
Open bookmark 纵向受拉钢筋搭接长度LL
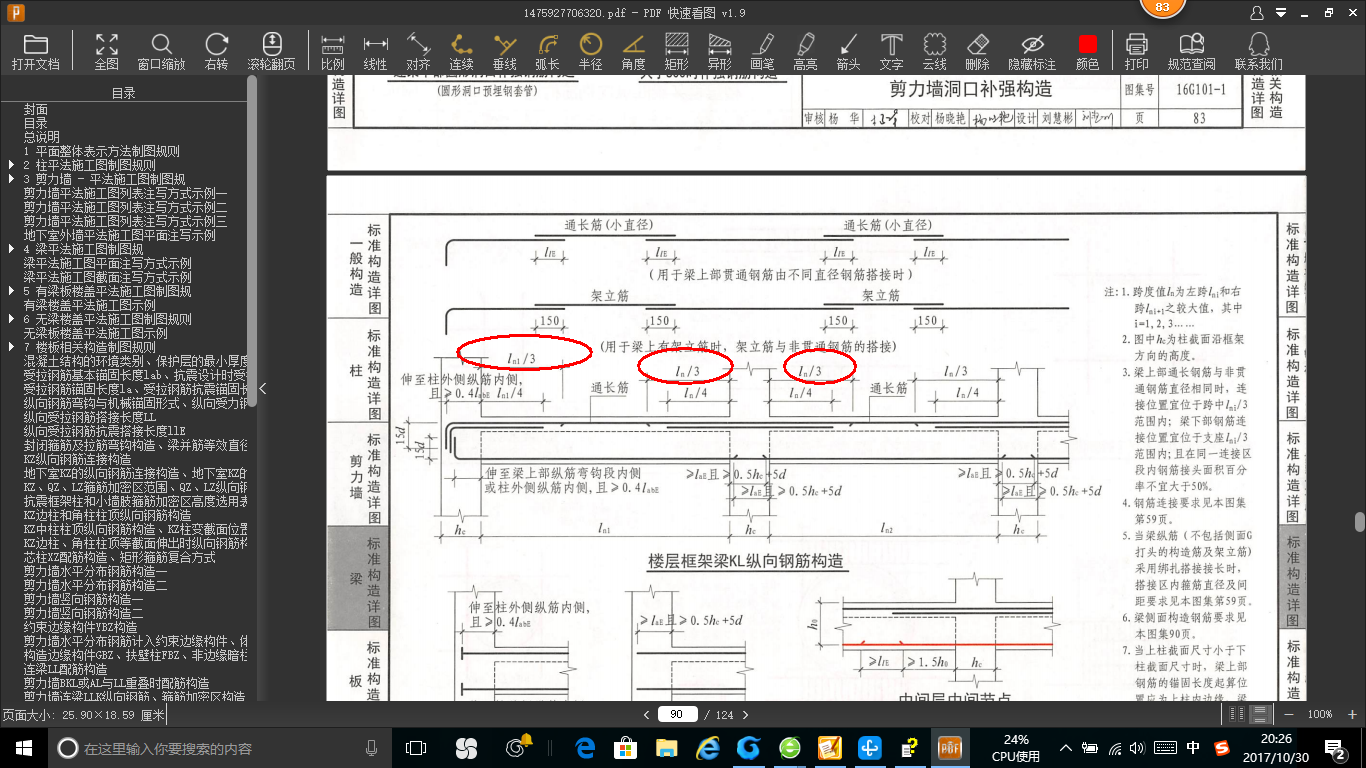[x=89, y=417]
